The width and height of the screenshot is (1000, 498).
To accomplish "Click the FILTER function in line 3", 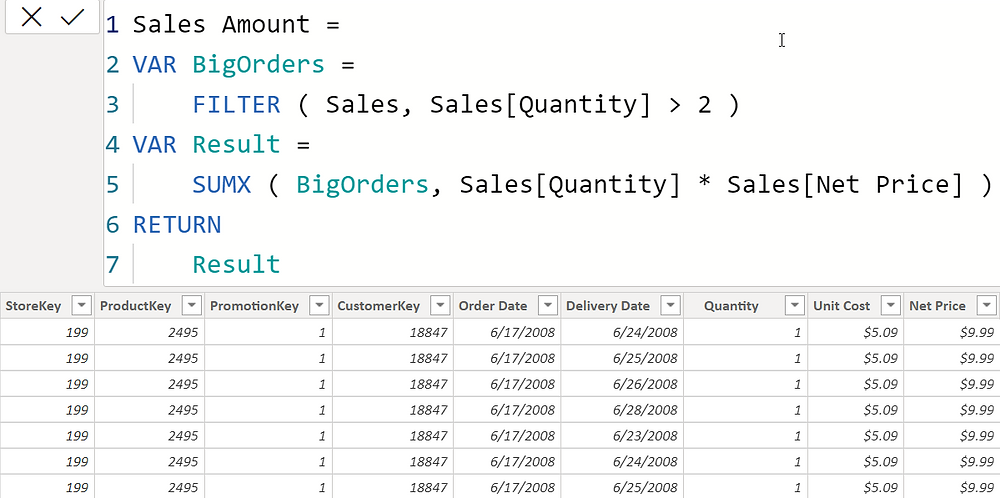I will click(x=236, y=104).
